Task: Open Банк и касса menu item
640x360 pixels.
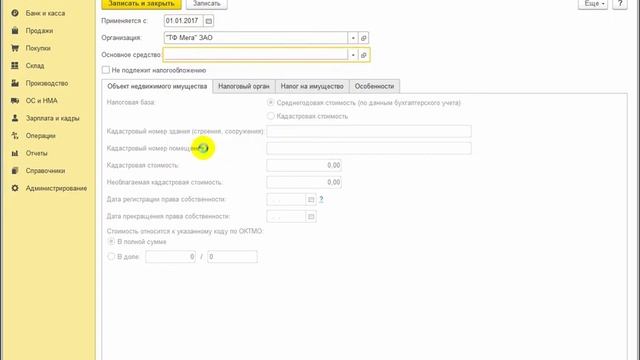Action: 45,13
